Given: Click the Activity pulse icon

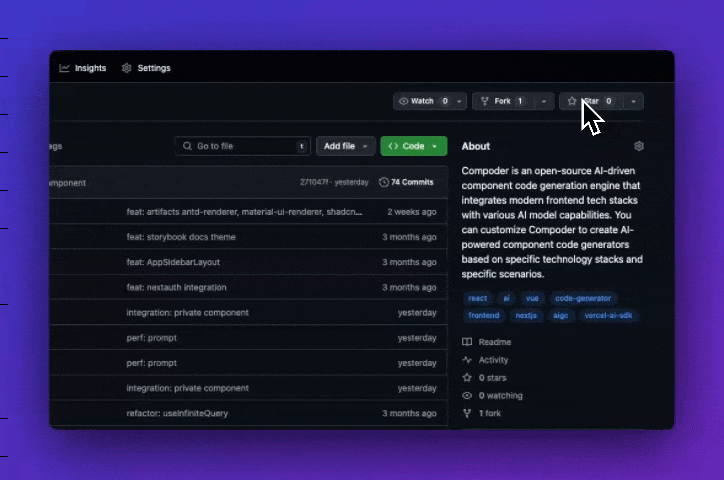Looking at the screenshot, I should (467, 360).
